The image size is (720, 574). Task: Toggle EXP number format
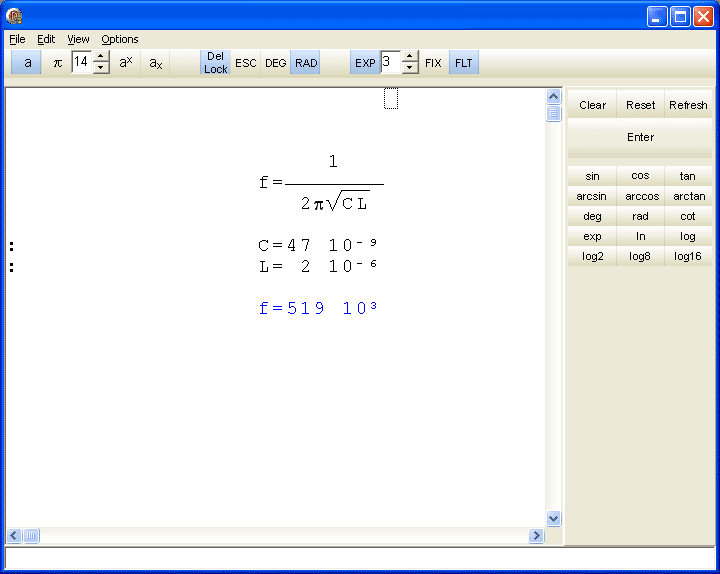pos(365,62)
